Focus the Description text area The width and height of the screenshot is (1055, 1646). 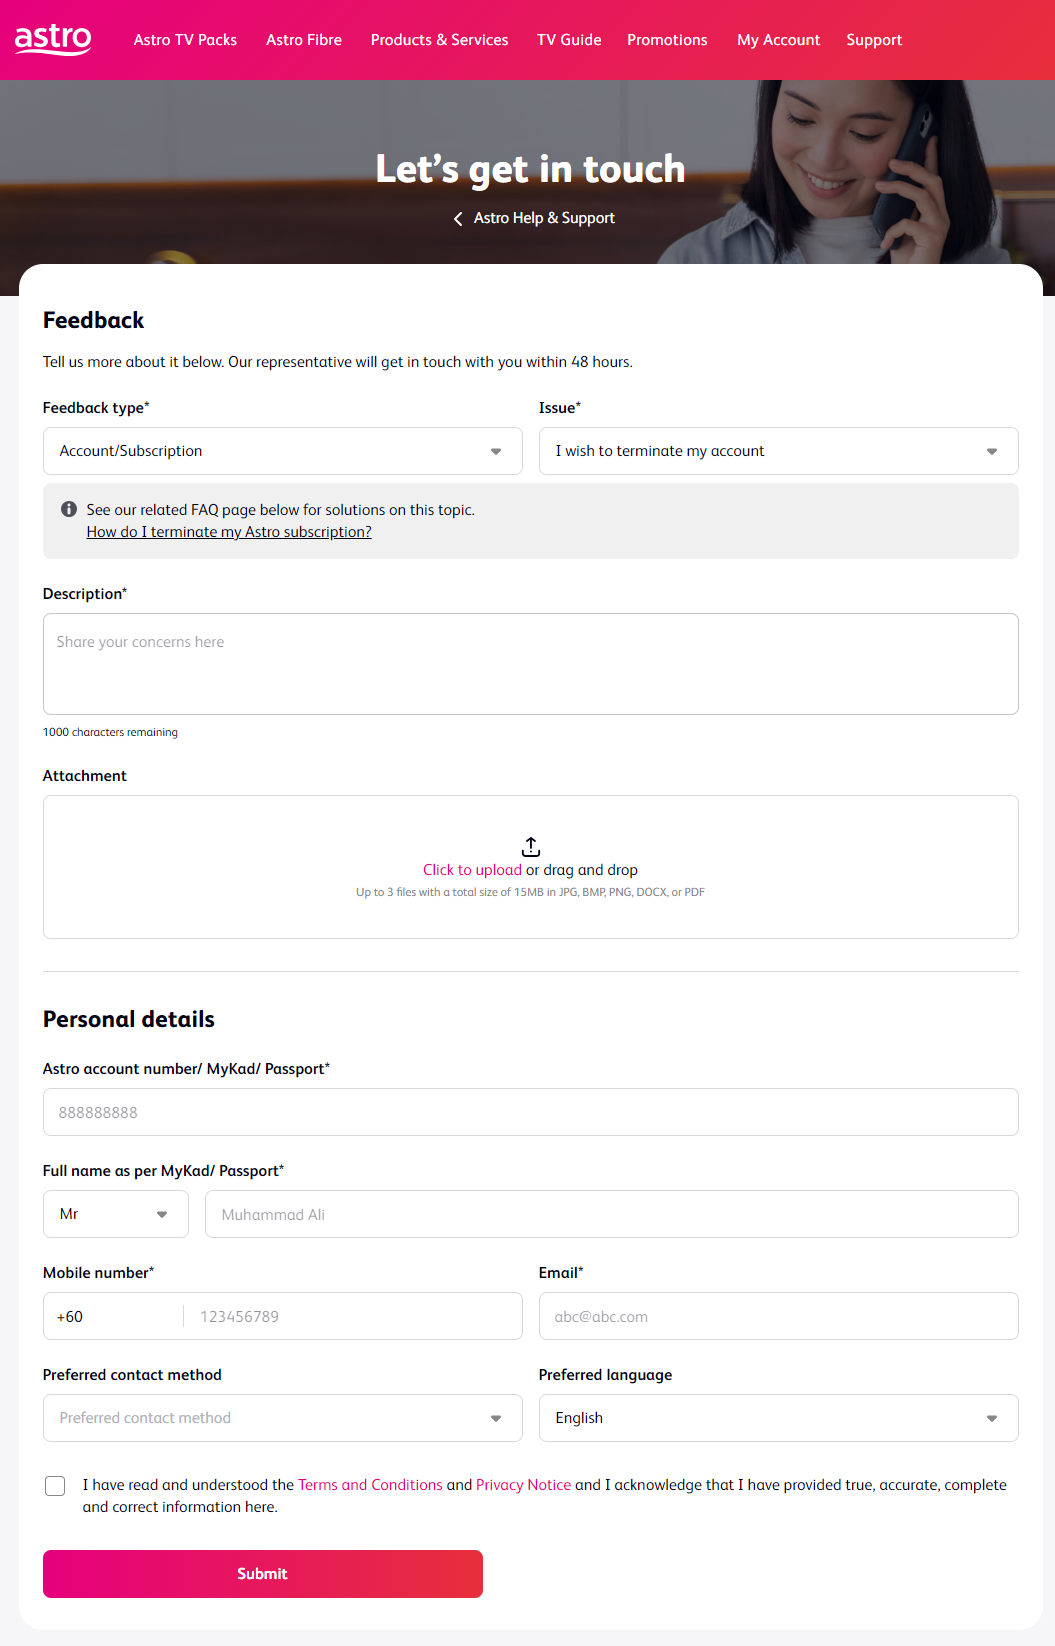point(530,664)
